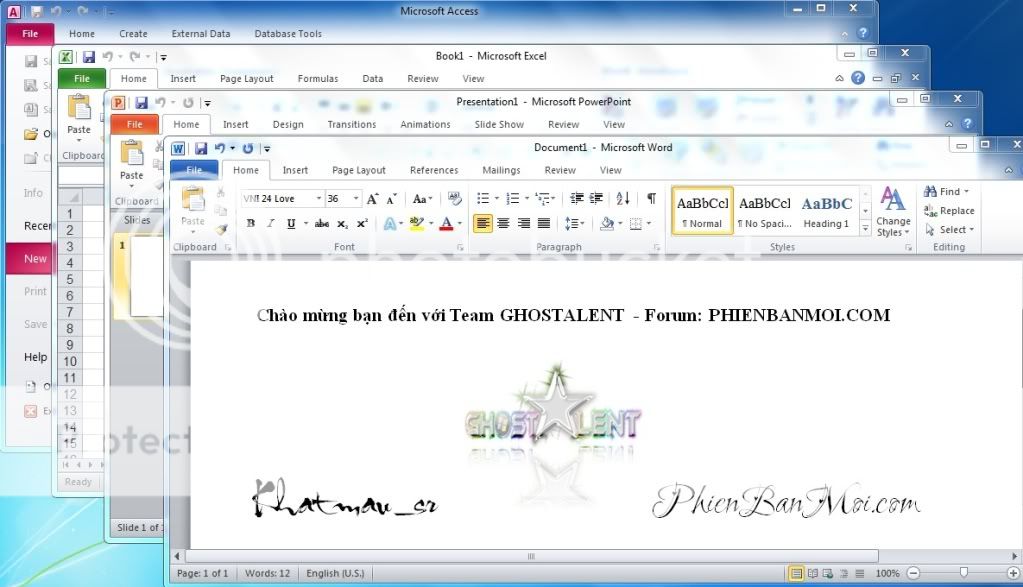Image resolution: width=1023 pixels, height=587 pixels.
Task: Click the Sort icon in Paragraph group
Action: coord(623,199)
